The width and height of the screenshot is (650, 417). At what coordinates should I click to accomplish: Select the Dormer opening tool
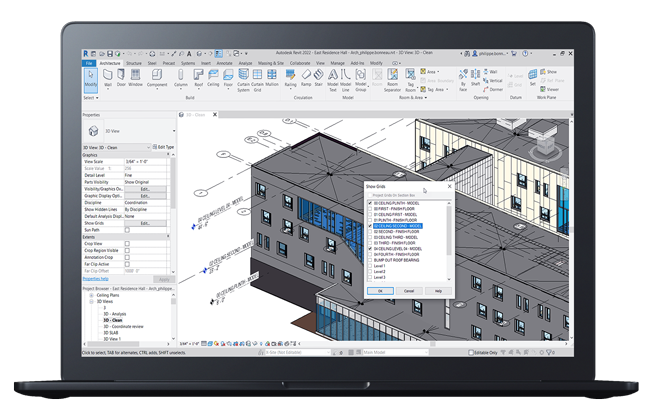tap(493, 89)
